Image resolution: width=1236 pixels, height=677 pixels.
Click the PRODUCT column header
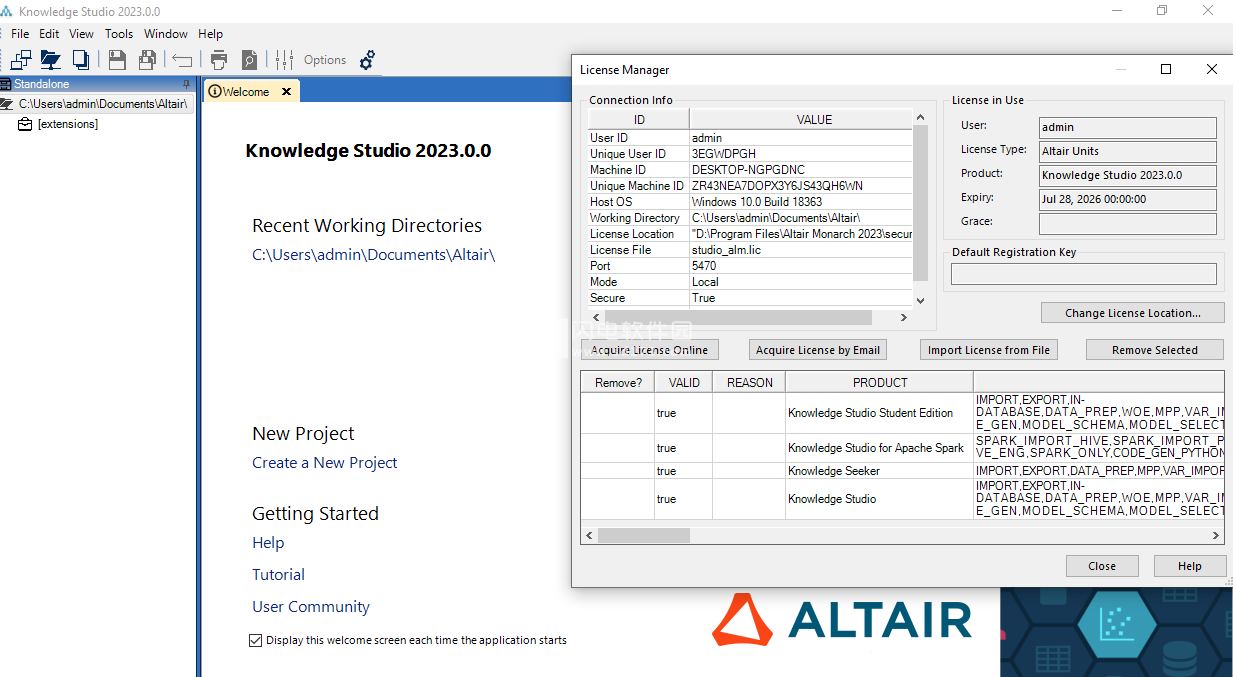(880, 382)
